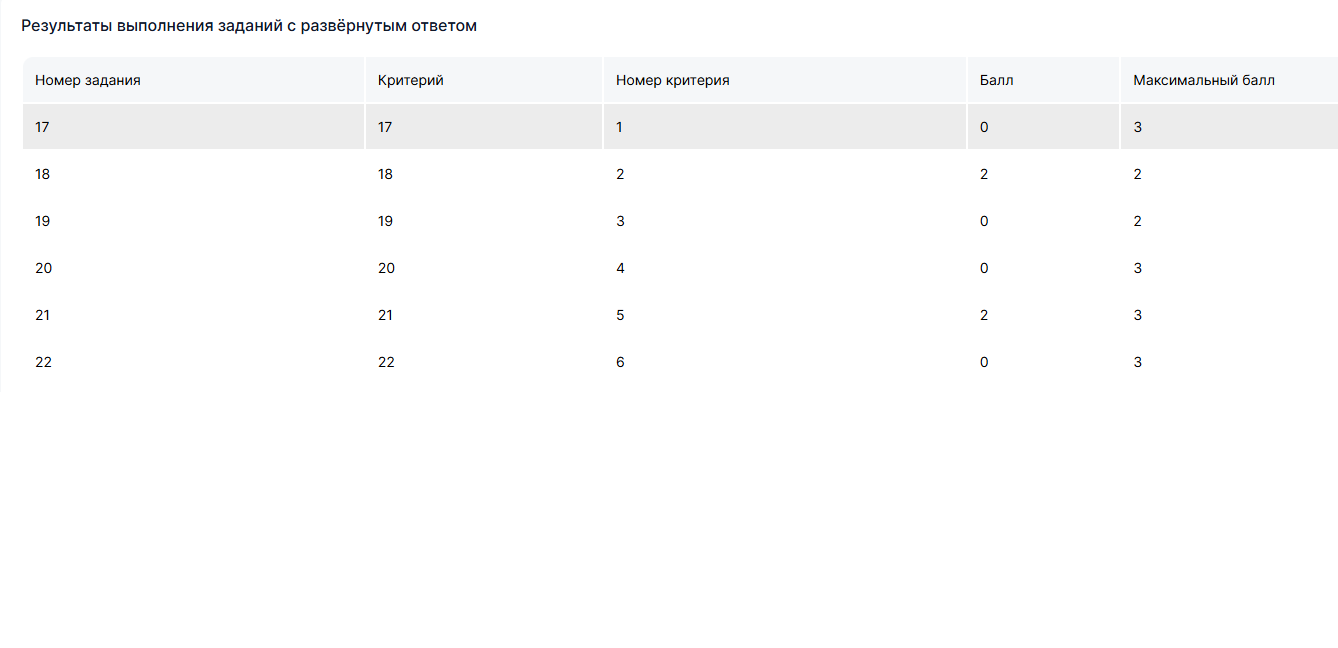Click the heading 'Результаты выполнения заданий с развёрнутым ответом'
The image size is (1338, 648).
click(x=249, y=26)
